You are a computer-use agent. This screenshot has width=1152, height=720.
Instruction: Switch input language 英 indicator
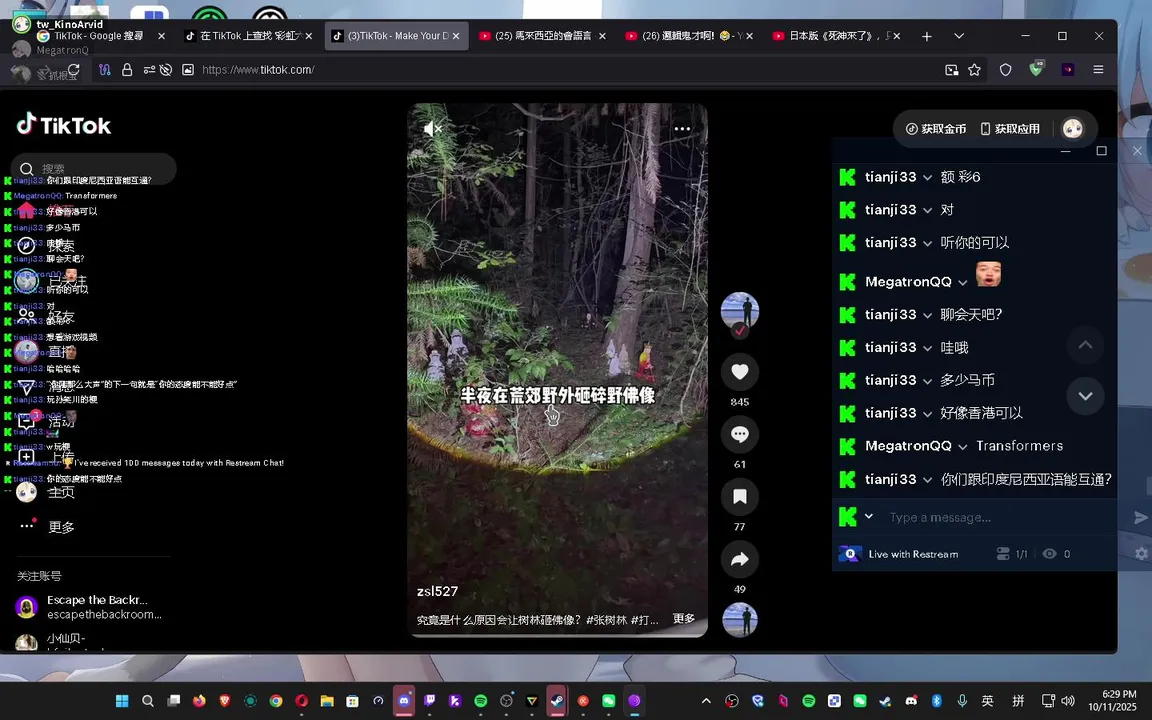pos(987,701)
